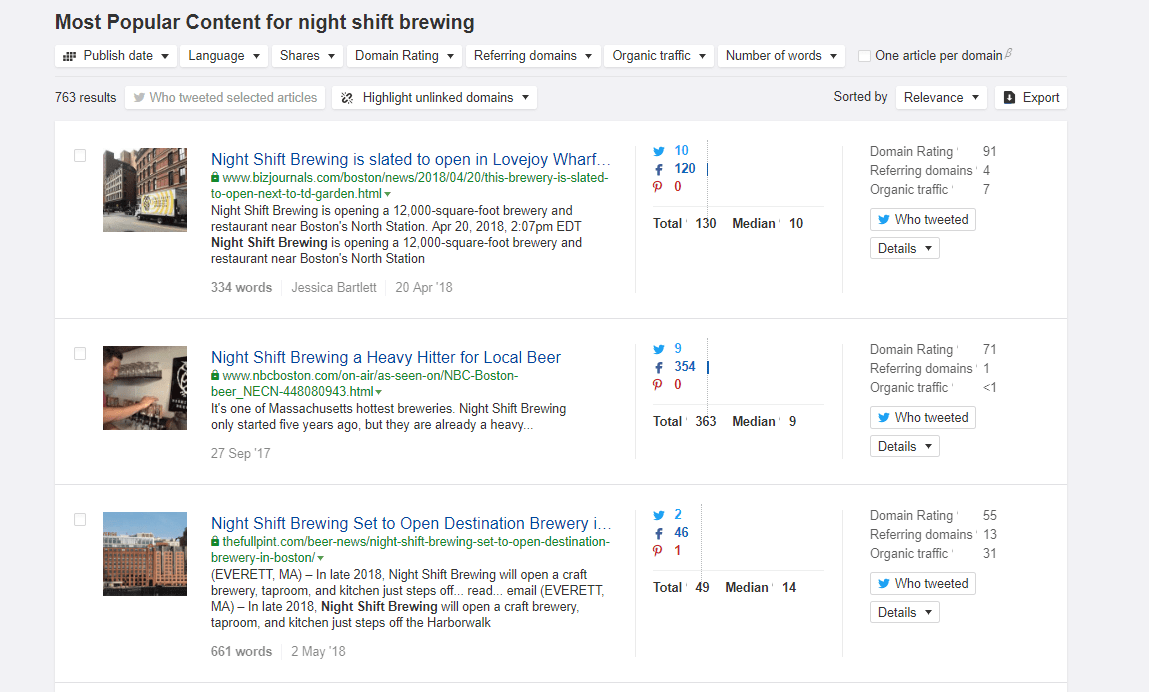Viewport: 1149px width, 692px height.
Task: Click the '661 words' label
Action: [x=241, y=652]
